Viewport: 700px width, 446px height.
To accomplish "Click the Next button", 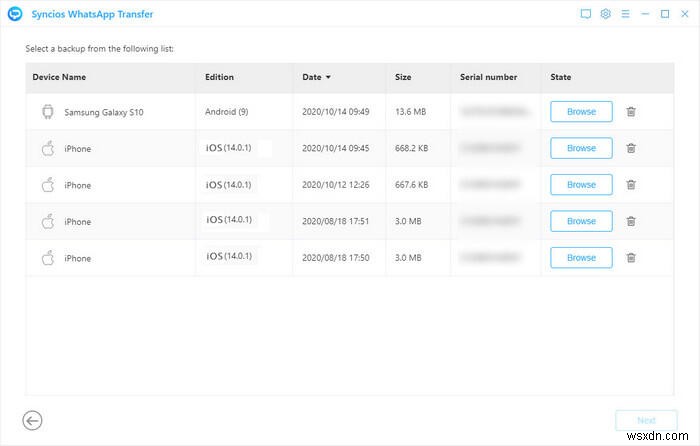I will (x=646, y=420).
